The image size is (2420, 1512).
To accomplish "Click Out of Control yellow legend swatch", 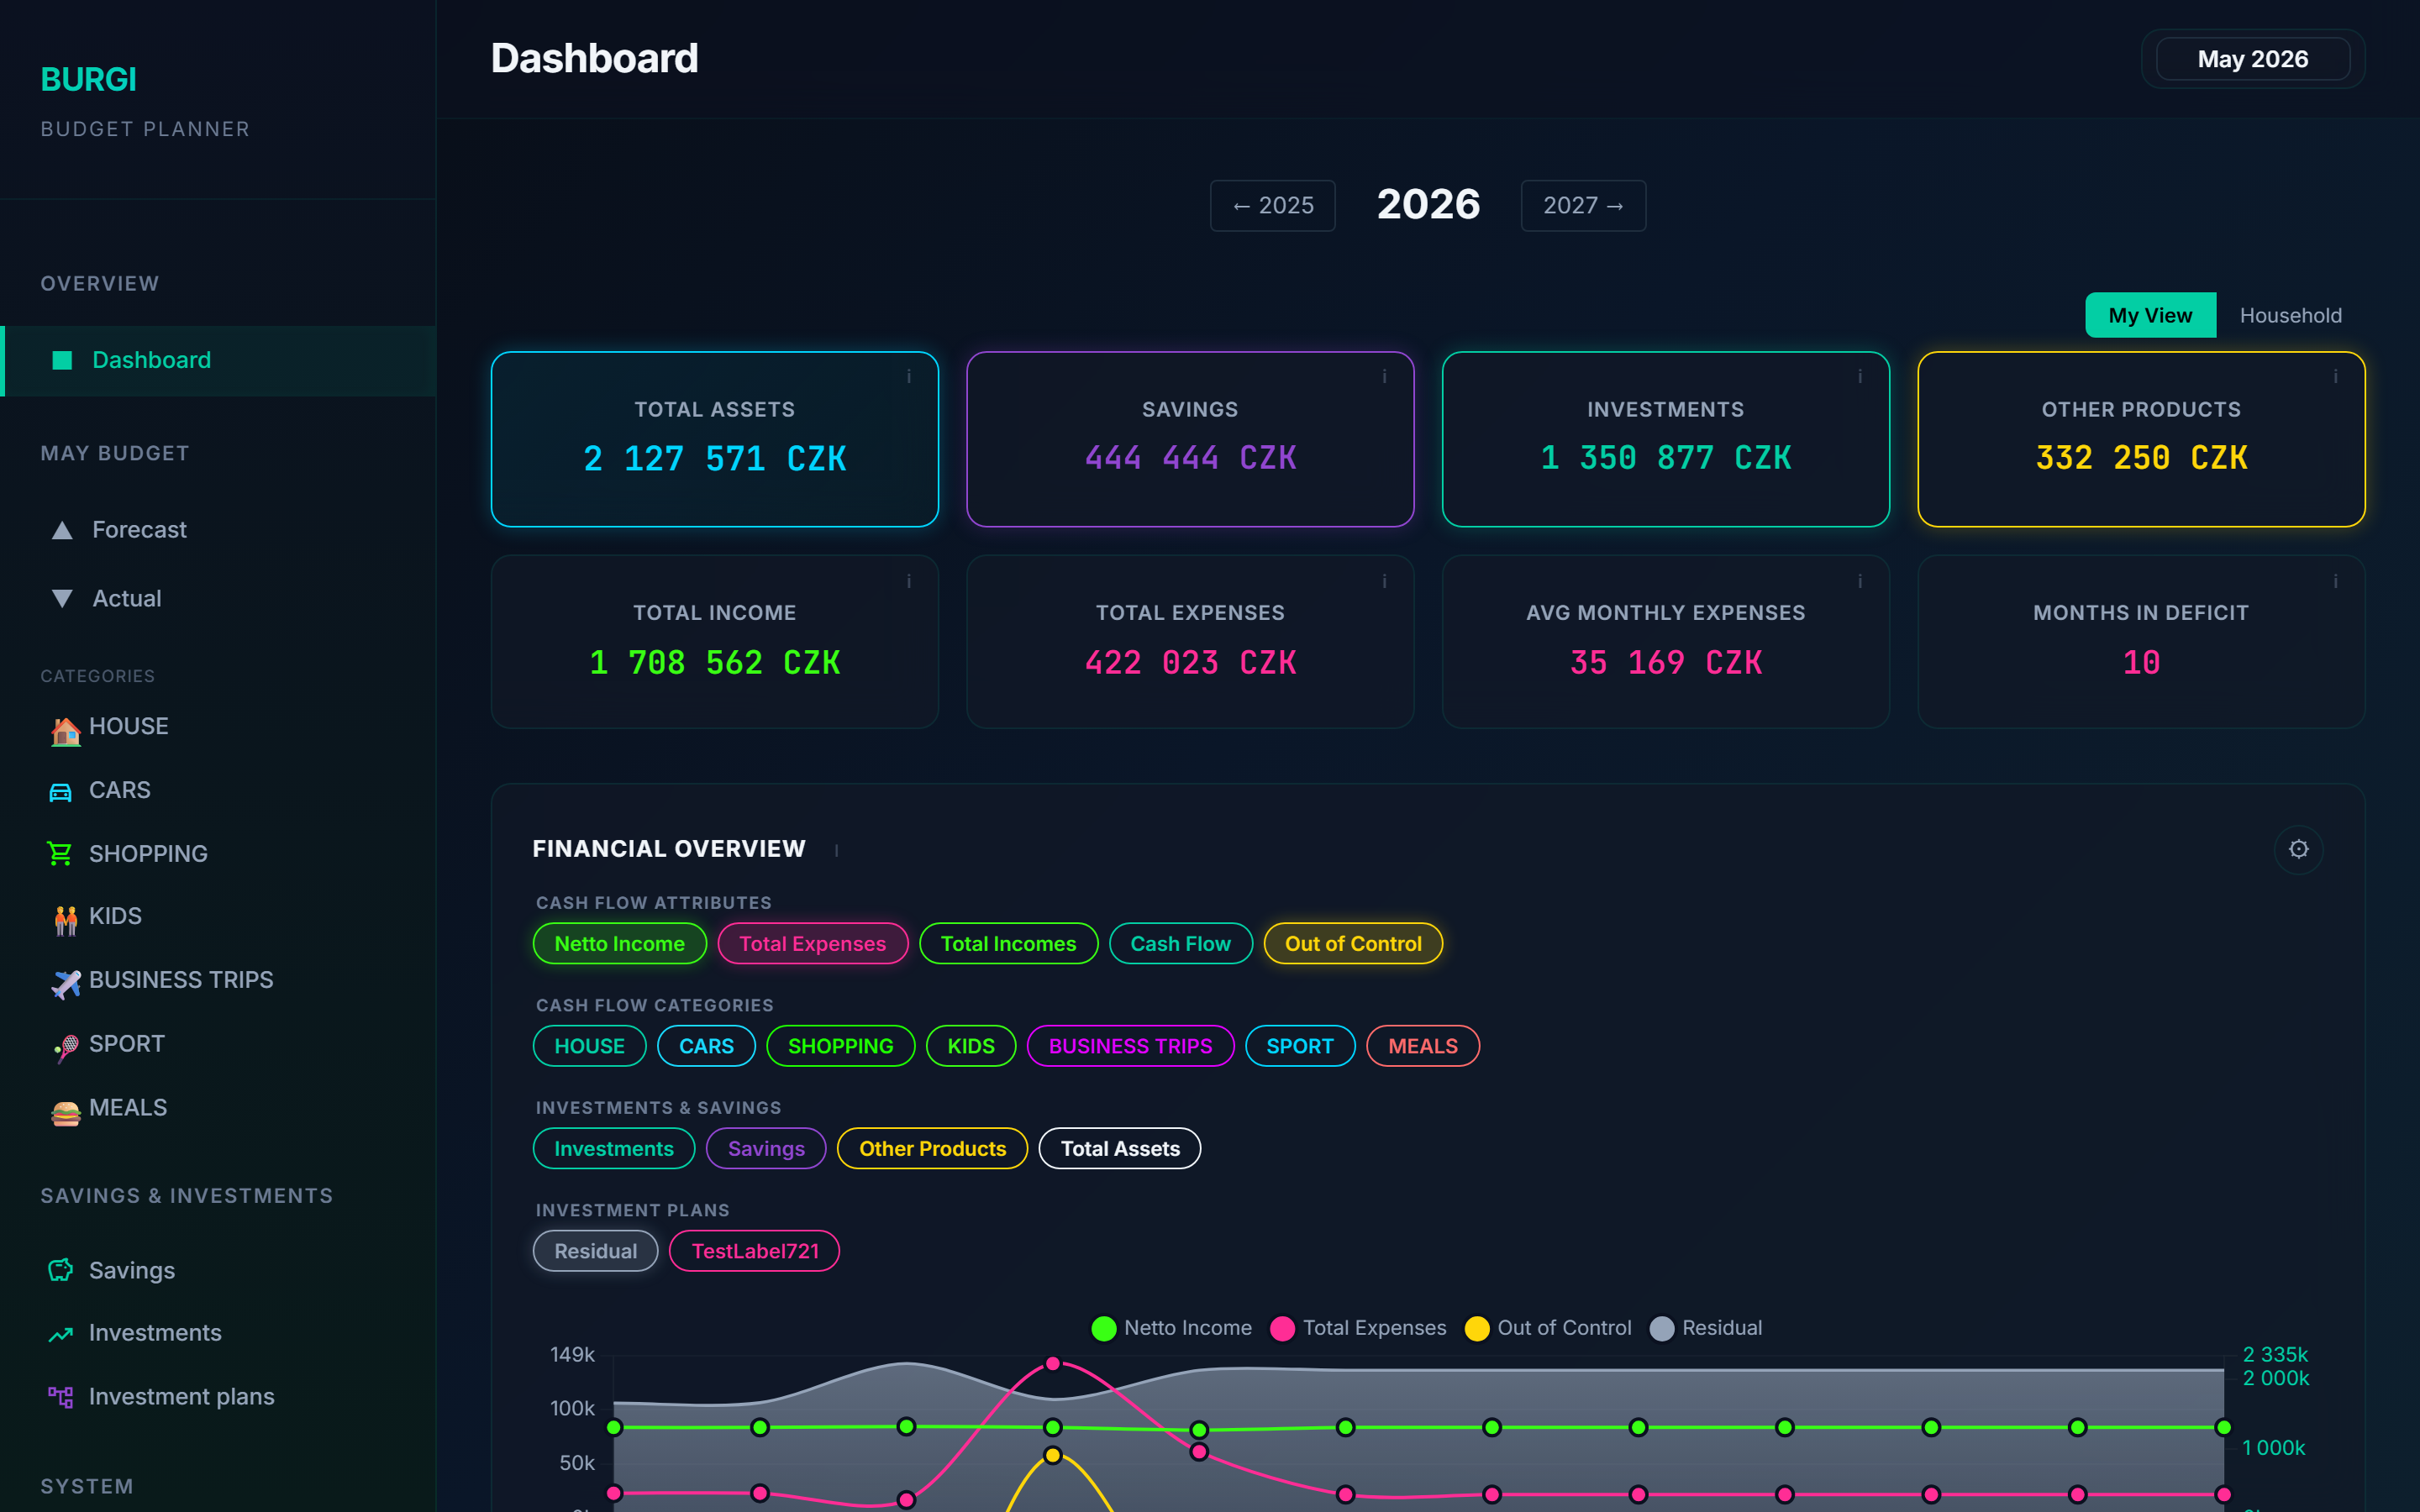I will click(x=1477, y=1328).
